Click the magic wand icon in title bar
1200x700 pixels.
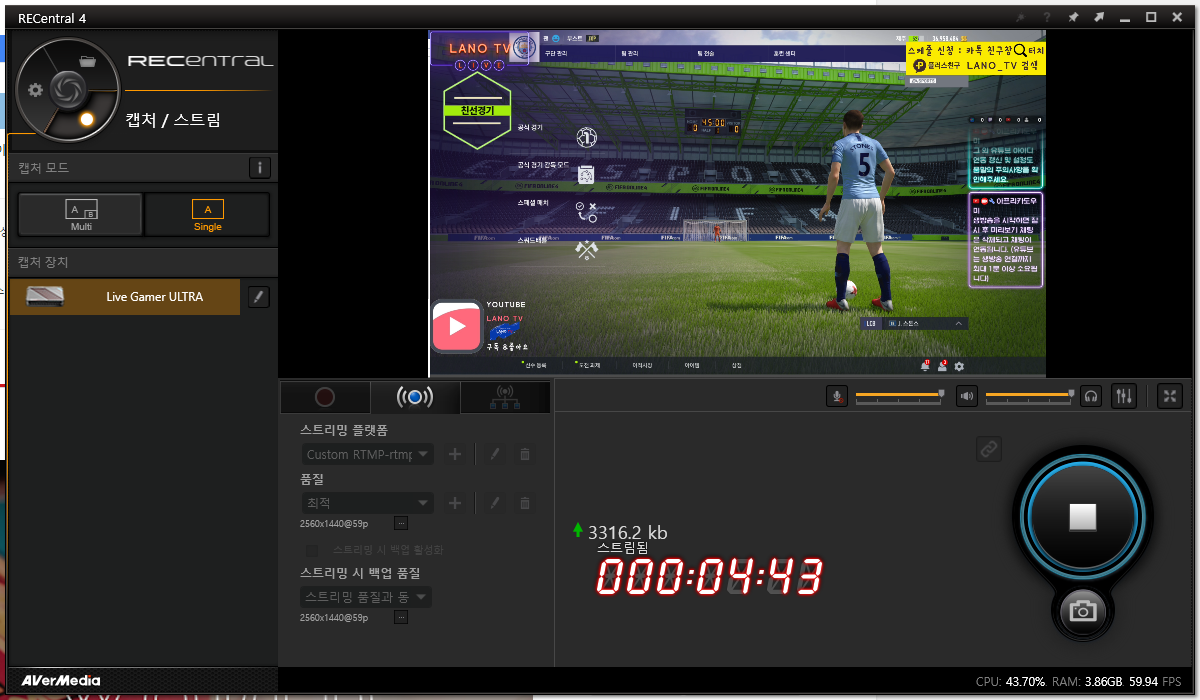pyautogui.click(x=1020, y=18)
